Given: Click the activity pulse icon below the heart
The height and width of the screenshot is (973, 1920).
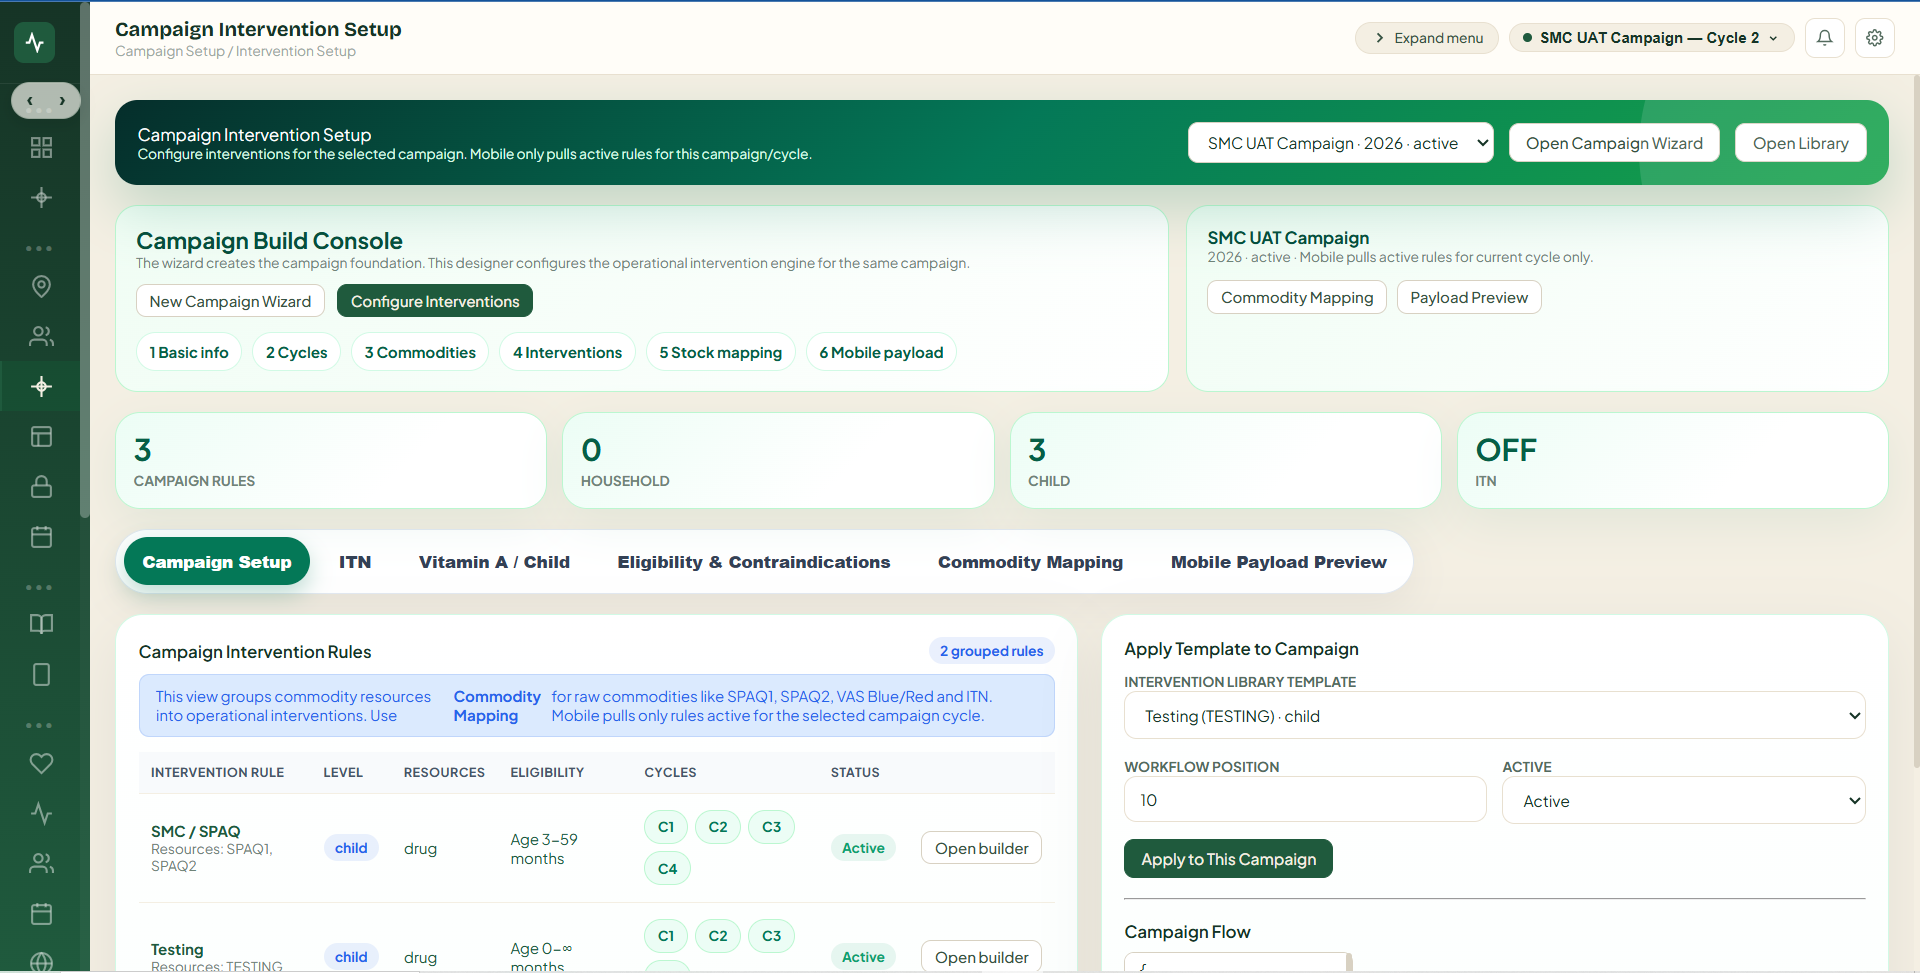Looking at the screenshot, I should (41, 813).
